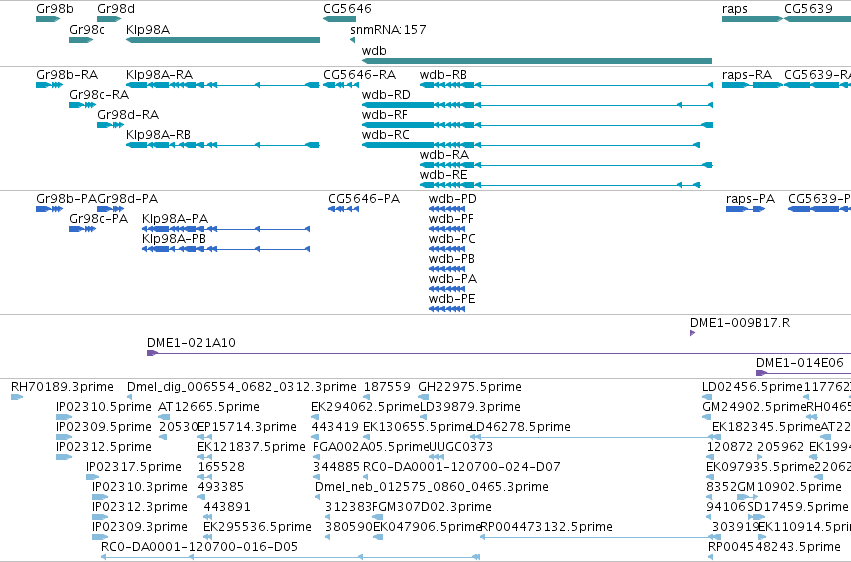Click the GH22975.5prime EST glyph

click(x=423, y=397)
